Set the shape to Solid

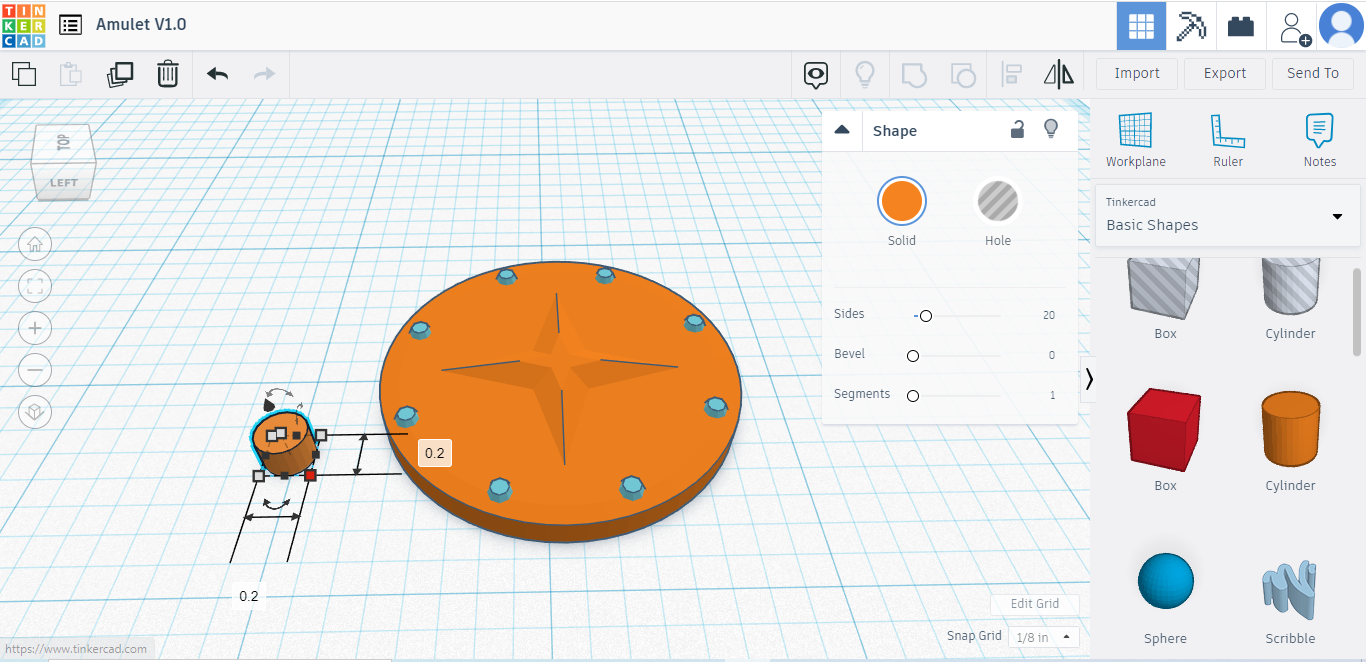click(901, 202)
